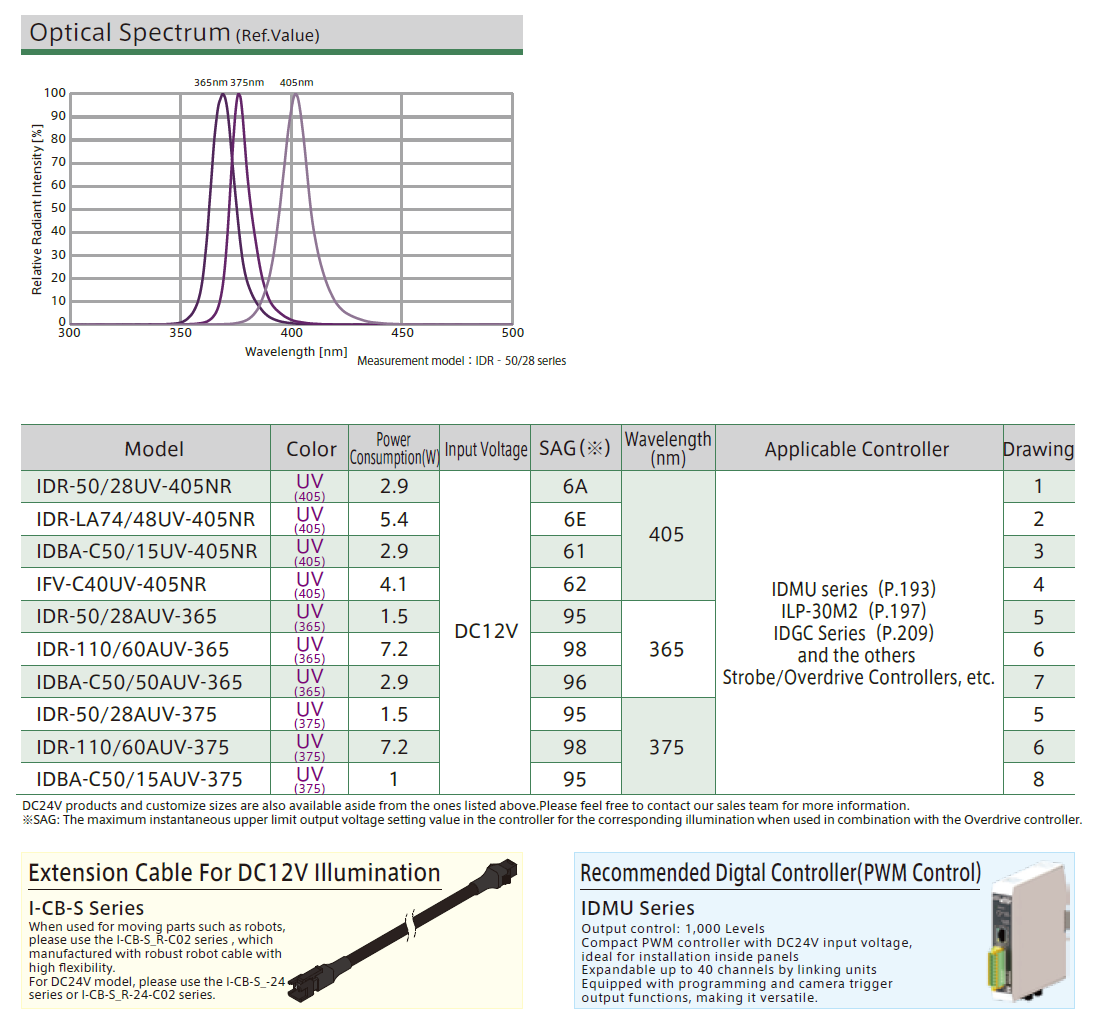Open the IDGC Series (P.209) reference
The image size is (1095, 1023).
tap(854, 633)
